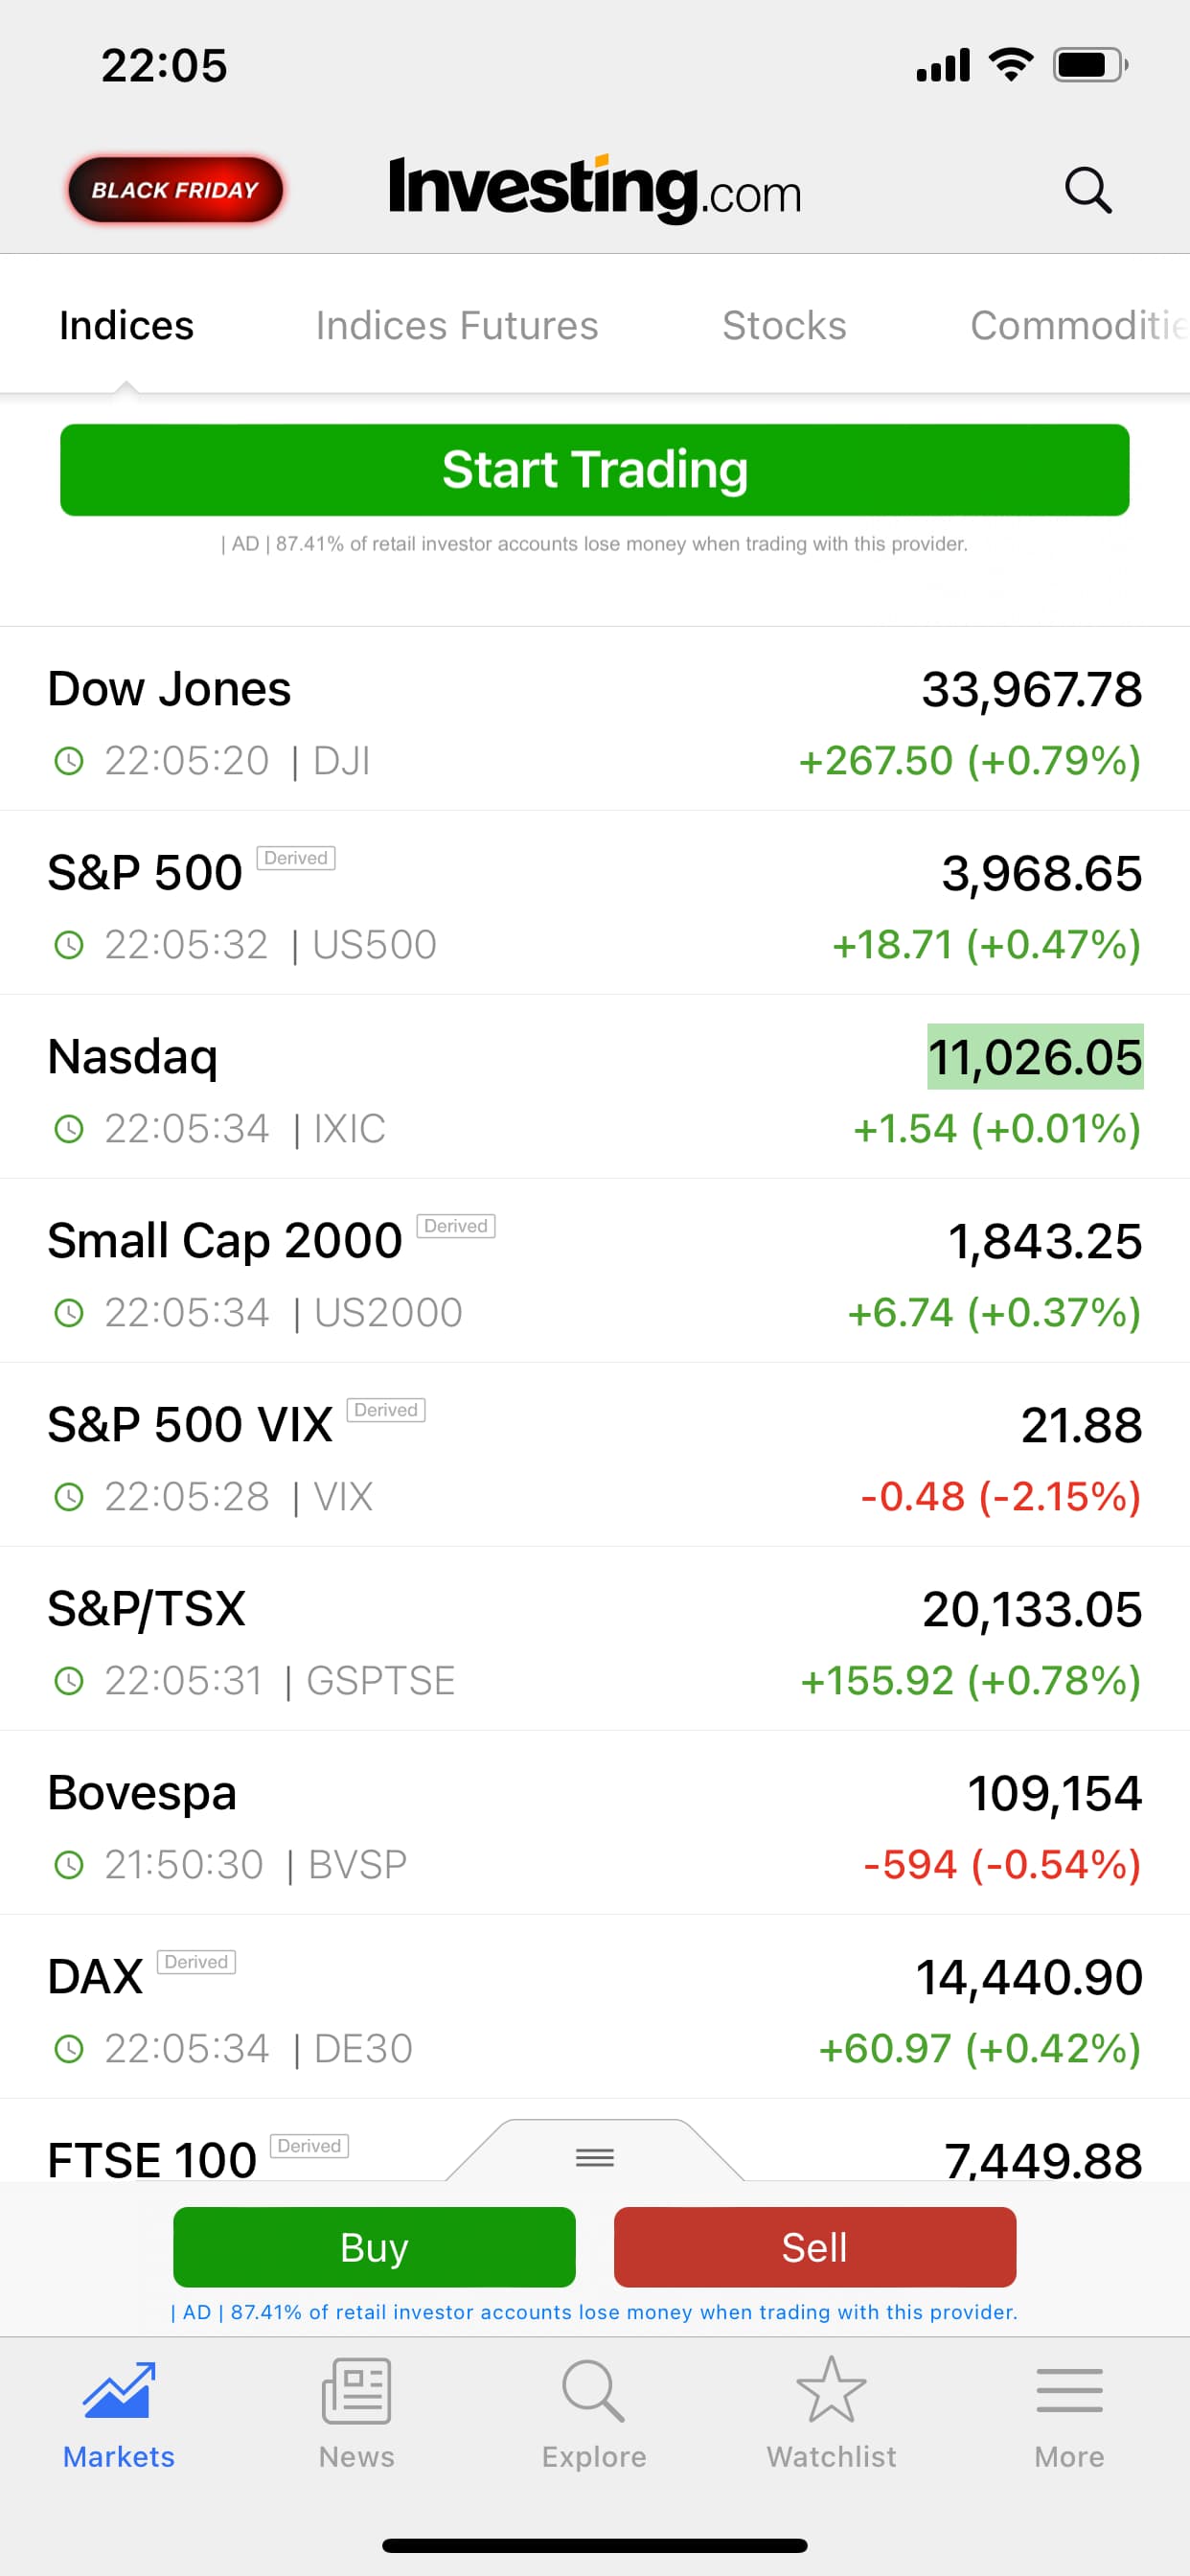Open the Bovespa index details
Screen dimensions: 1190x2576
tap(595, 1824)
